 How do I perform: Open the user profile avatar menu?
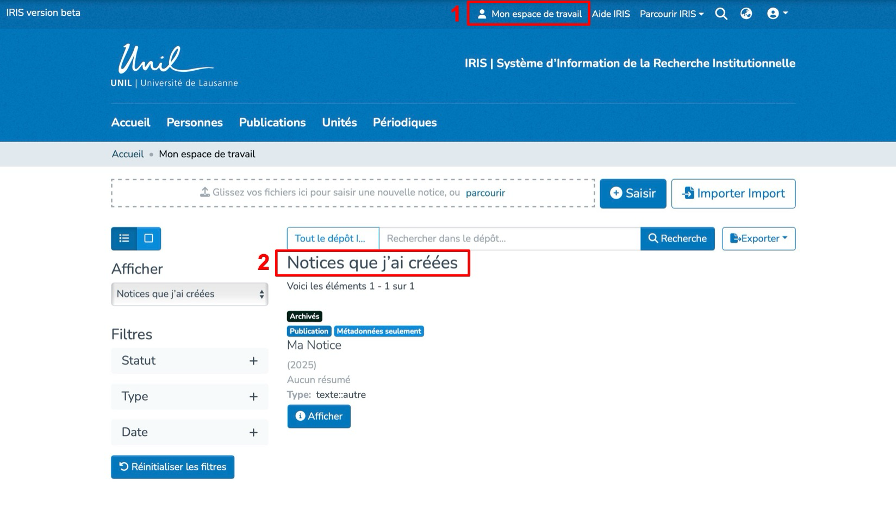point(776,14)
